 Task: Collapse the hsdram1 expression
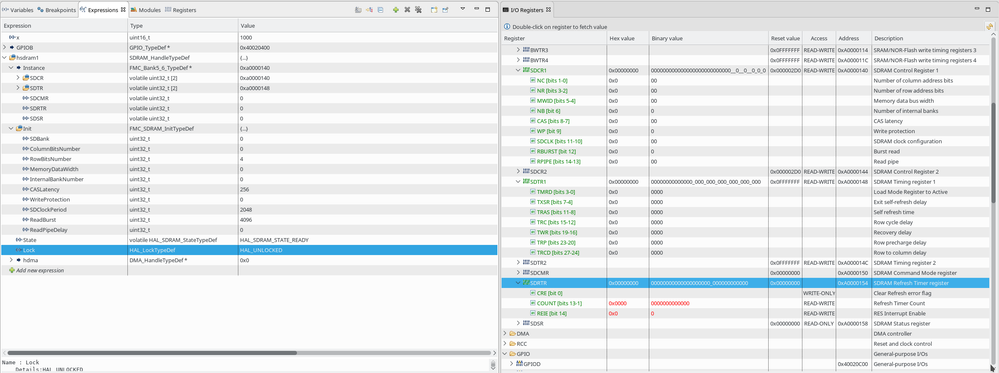tap(5, 57)
